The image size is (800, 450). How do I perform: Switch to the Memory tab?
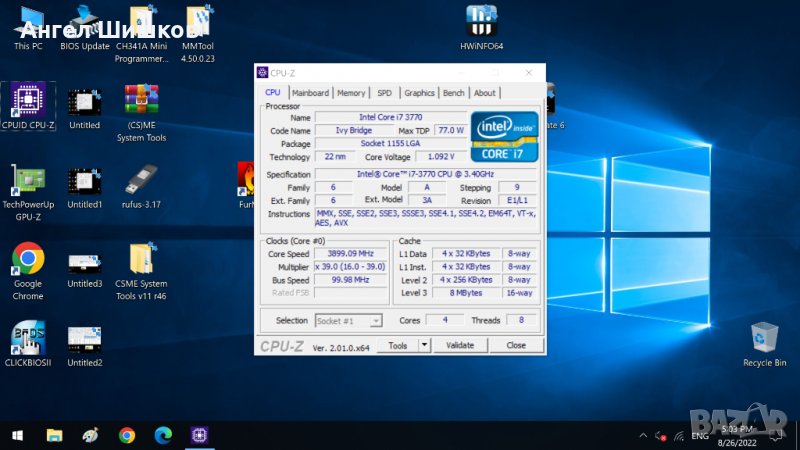point(351,93)
